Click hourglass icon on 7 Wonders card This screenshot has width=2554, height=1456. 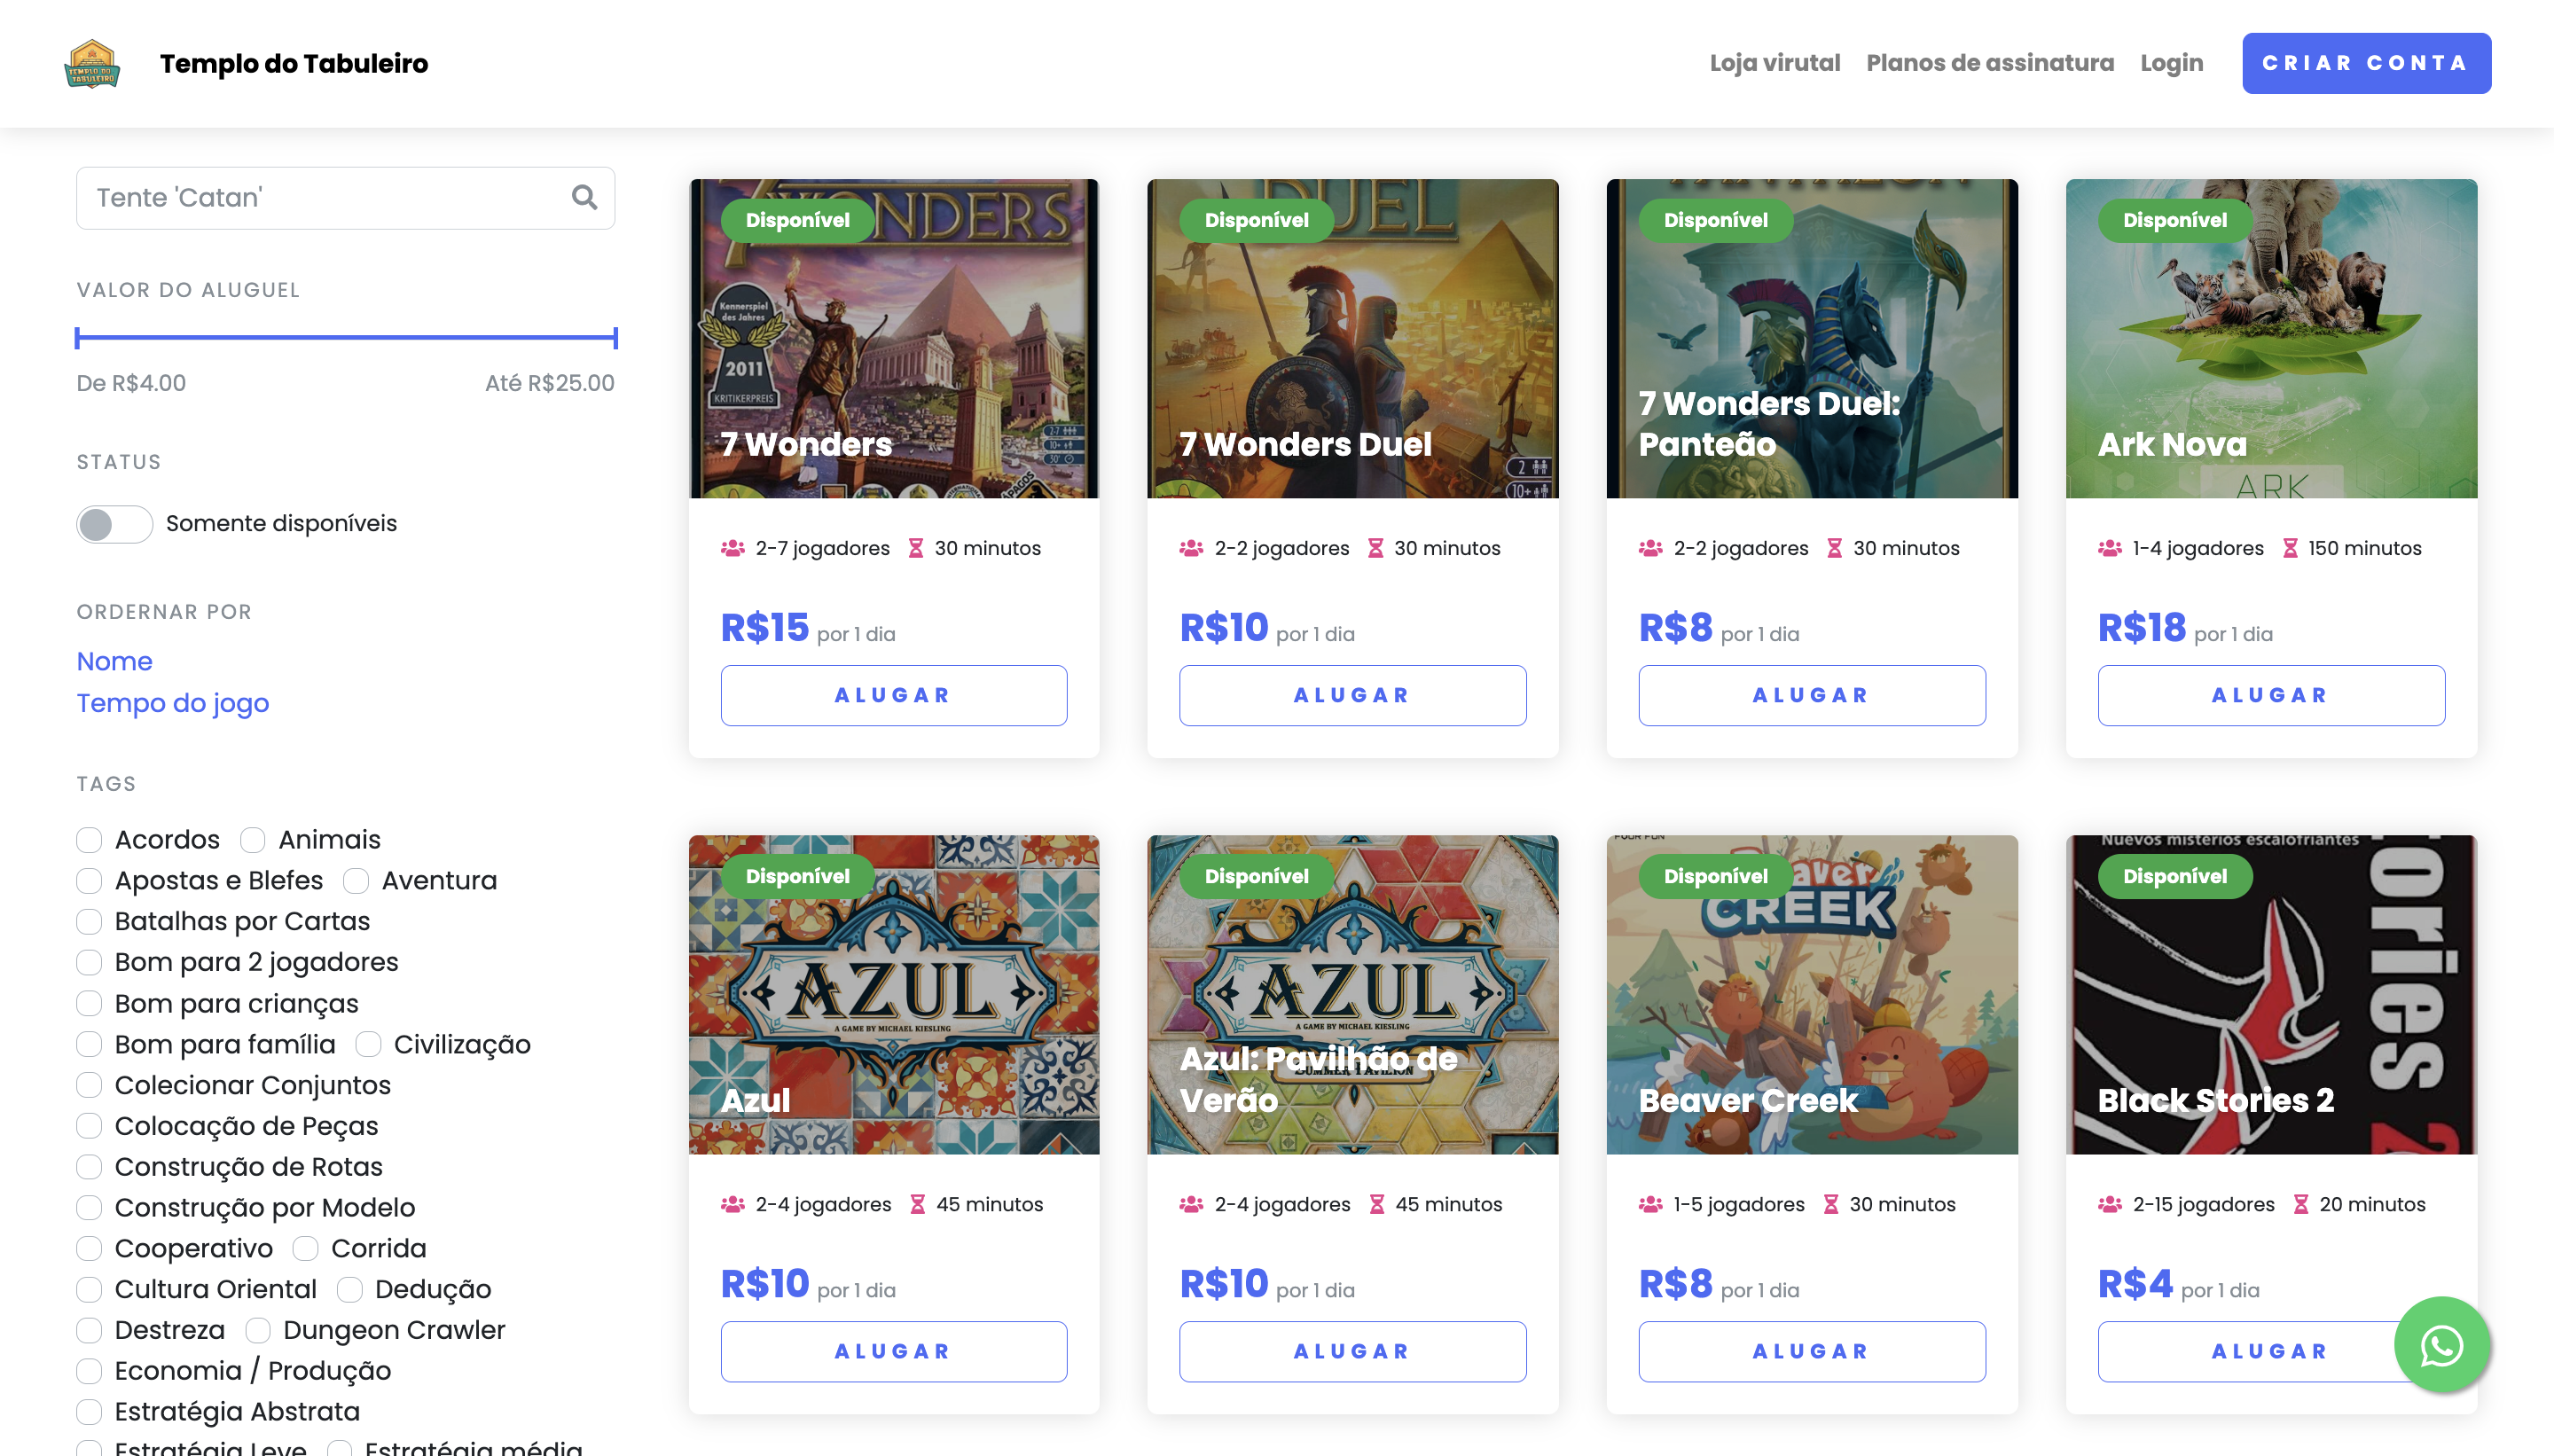click(915, 548)
